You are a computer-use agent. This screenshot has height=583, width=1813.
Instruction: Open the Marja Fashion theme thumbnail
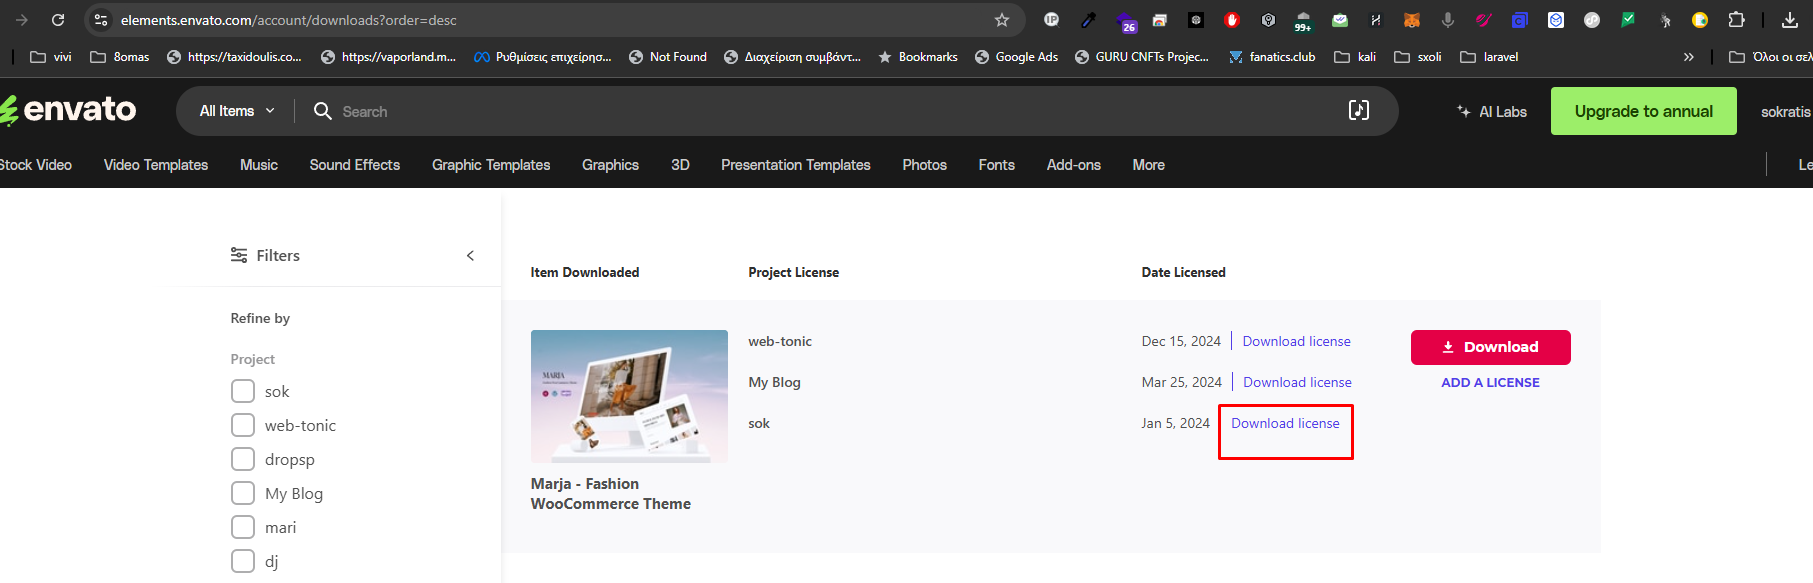[629, 396]
